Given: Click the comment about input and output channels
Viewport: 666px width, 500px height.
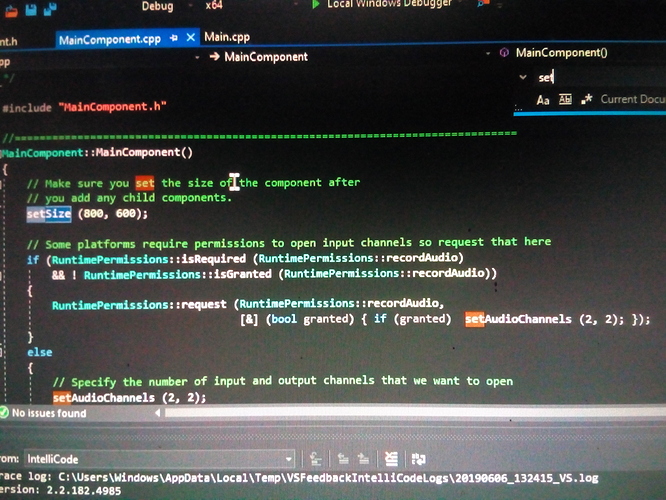Looking at the screenshot, I should pos(283,381).
